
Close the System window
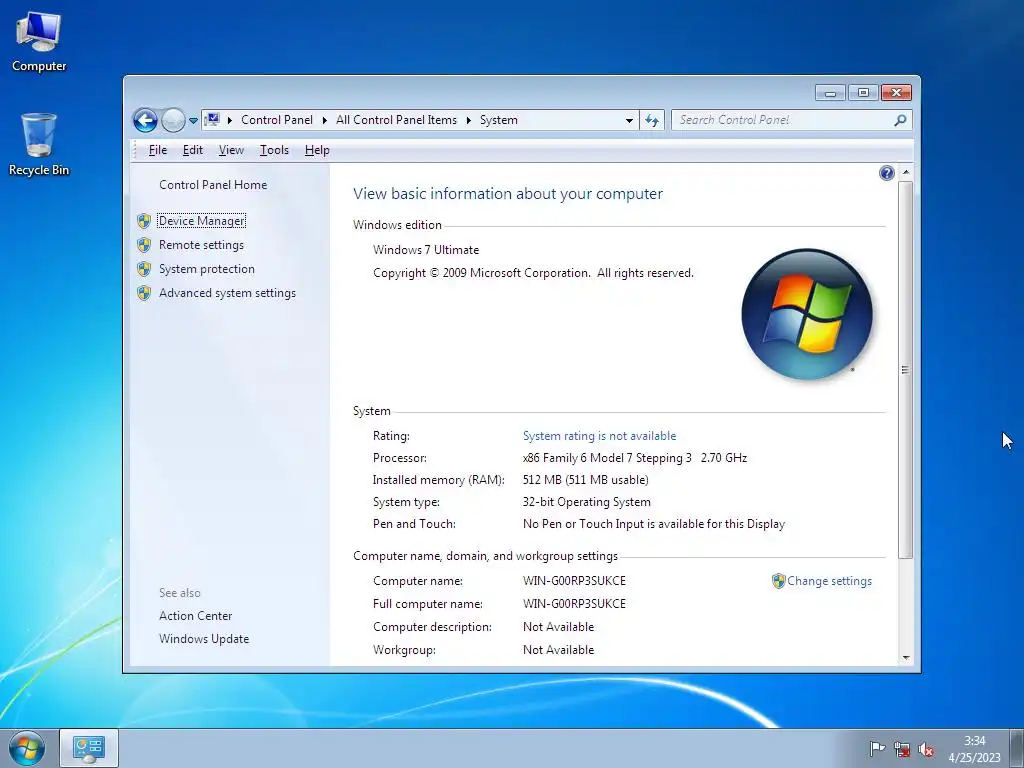click(x=896, y=93)
